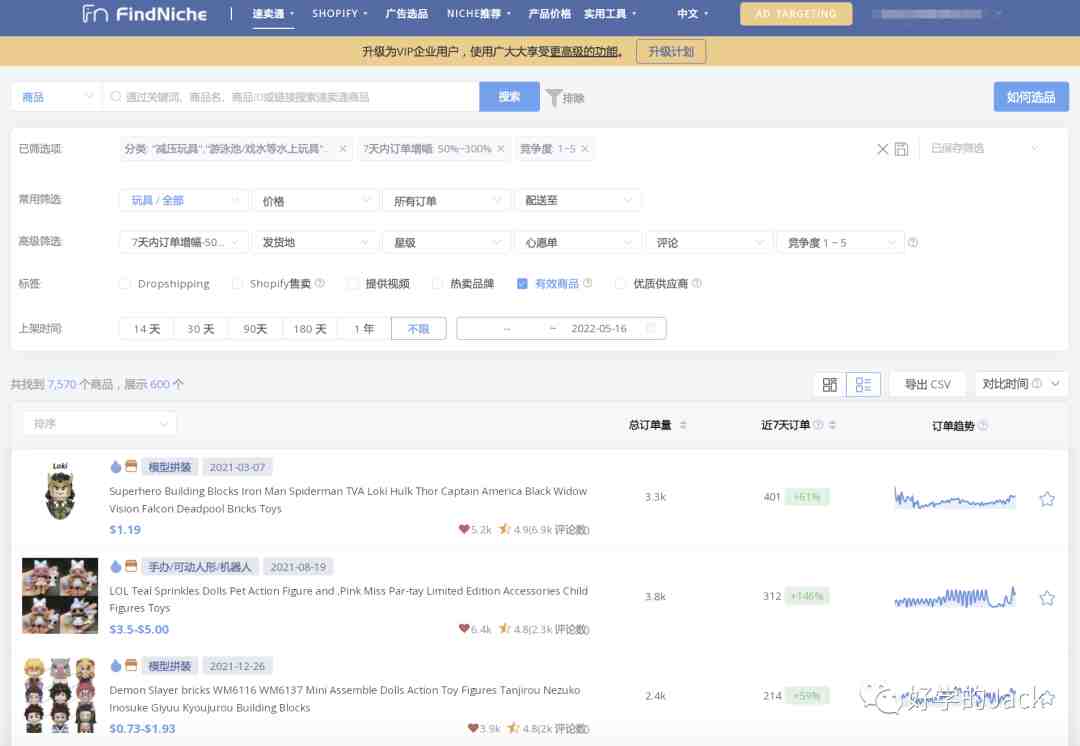The width and height of the screenshot is (1080, 746).
Task: Switch to grid view layout
Action: [830, 384]
